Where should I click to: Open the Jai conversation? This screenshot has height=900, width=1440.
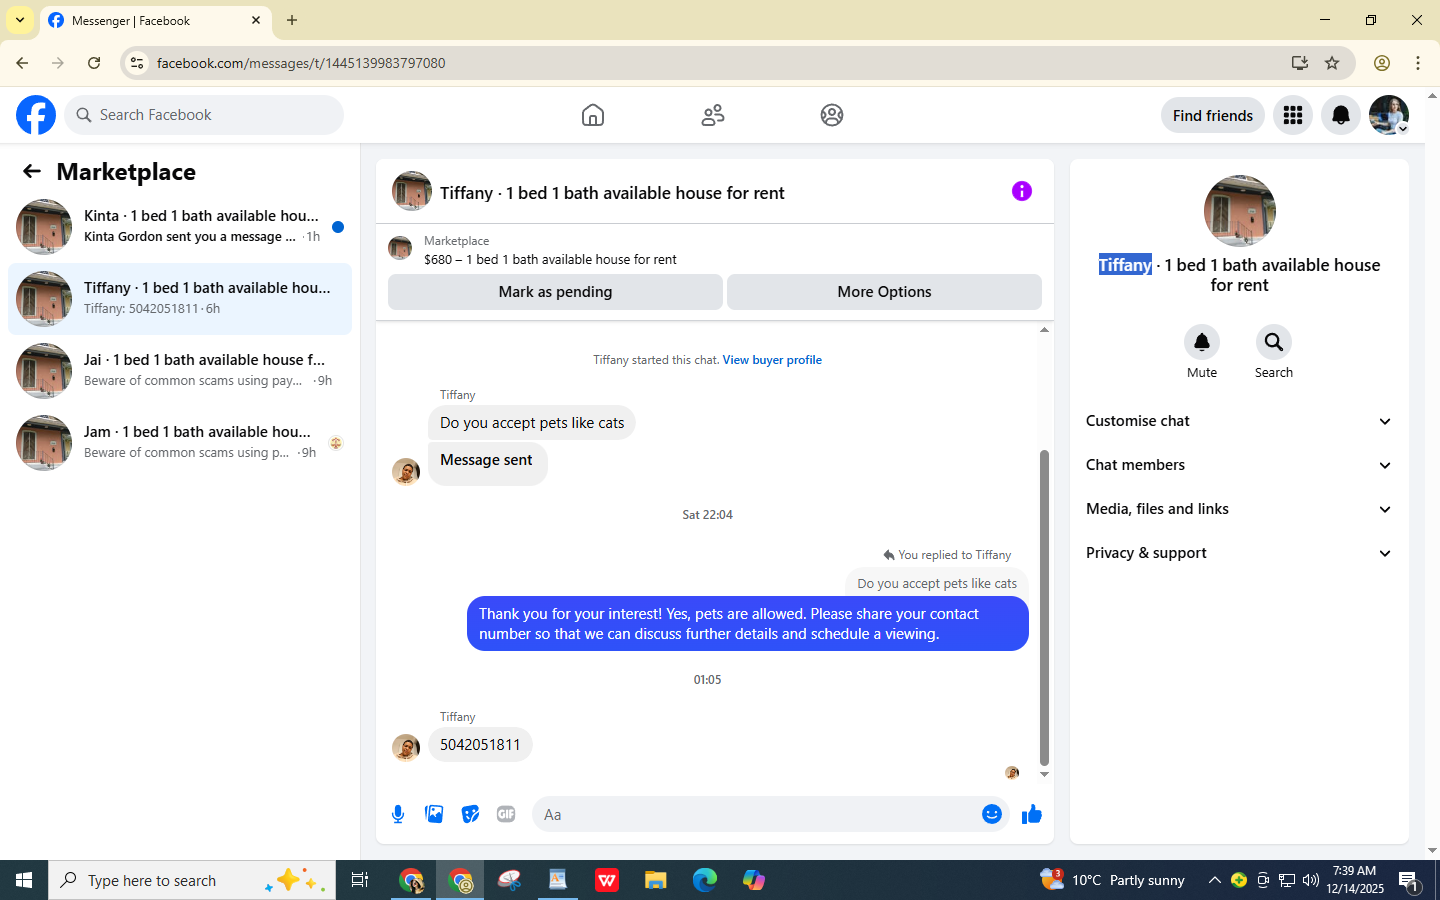(x=180, y=371)
